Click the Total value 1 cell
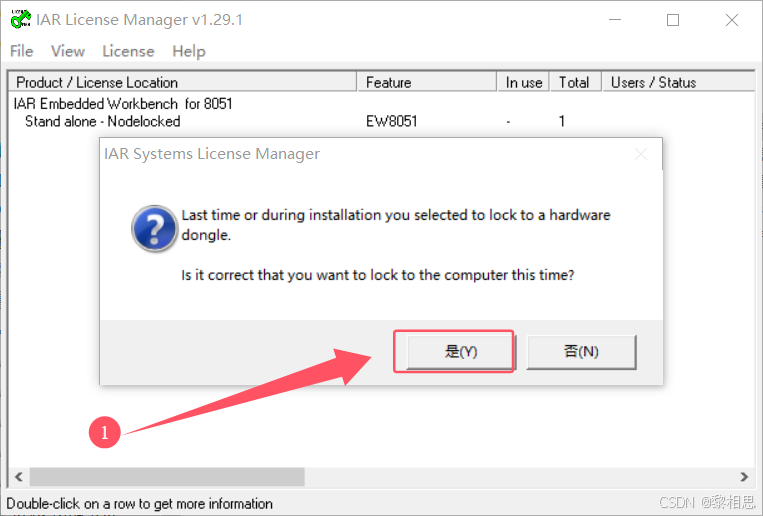Screen dimensions: 763x516 click(562, 121)
